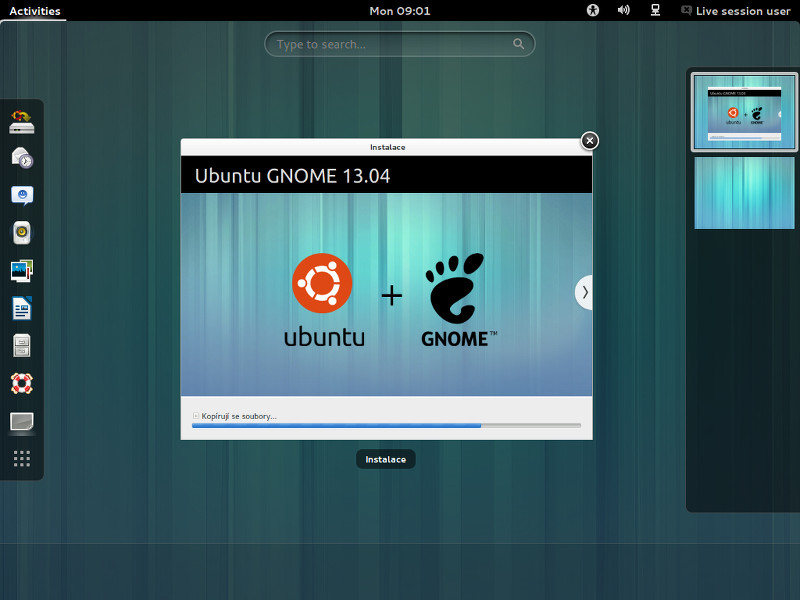Image resolution: width=800 pixels, height=600 pixels.
Task: Switch to the empty second workspace
Action: point(744,192)
